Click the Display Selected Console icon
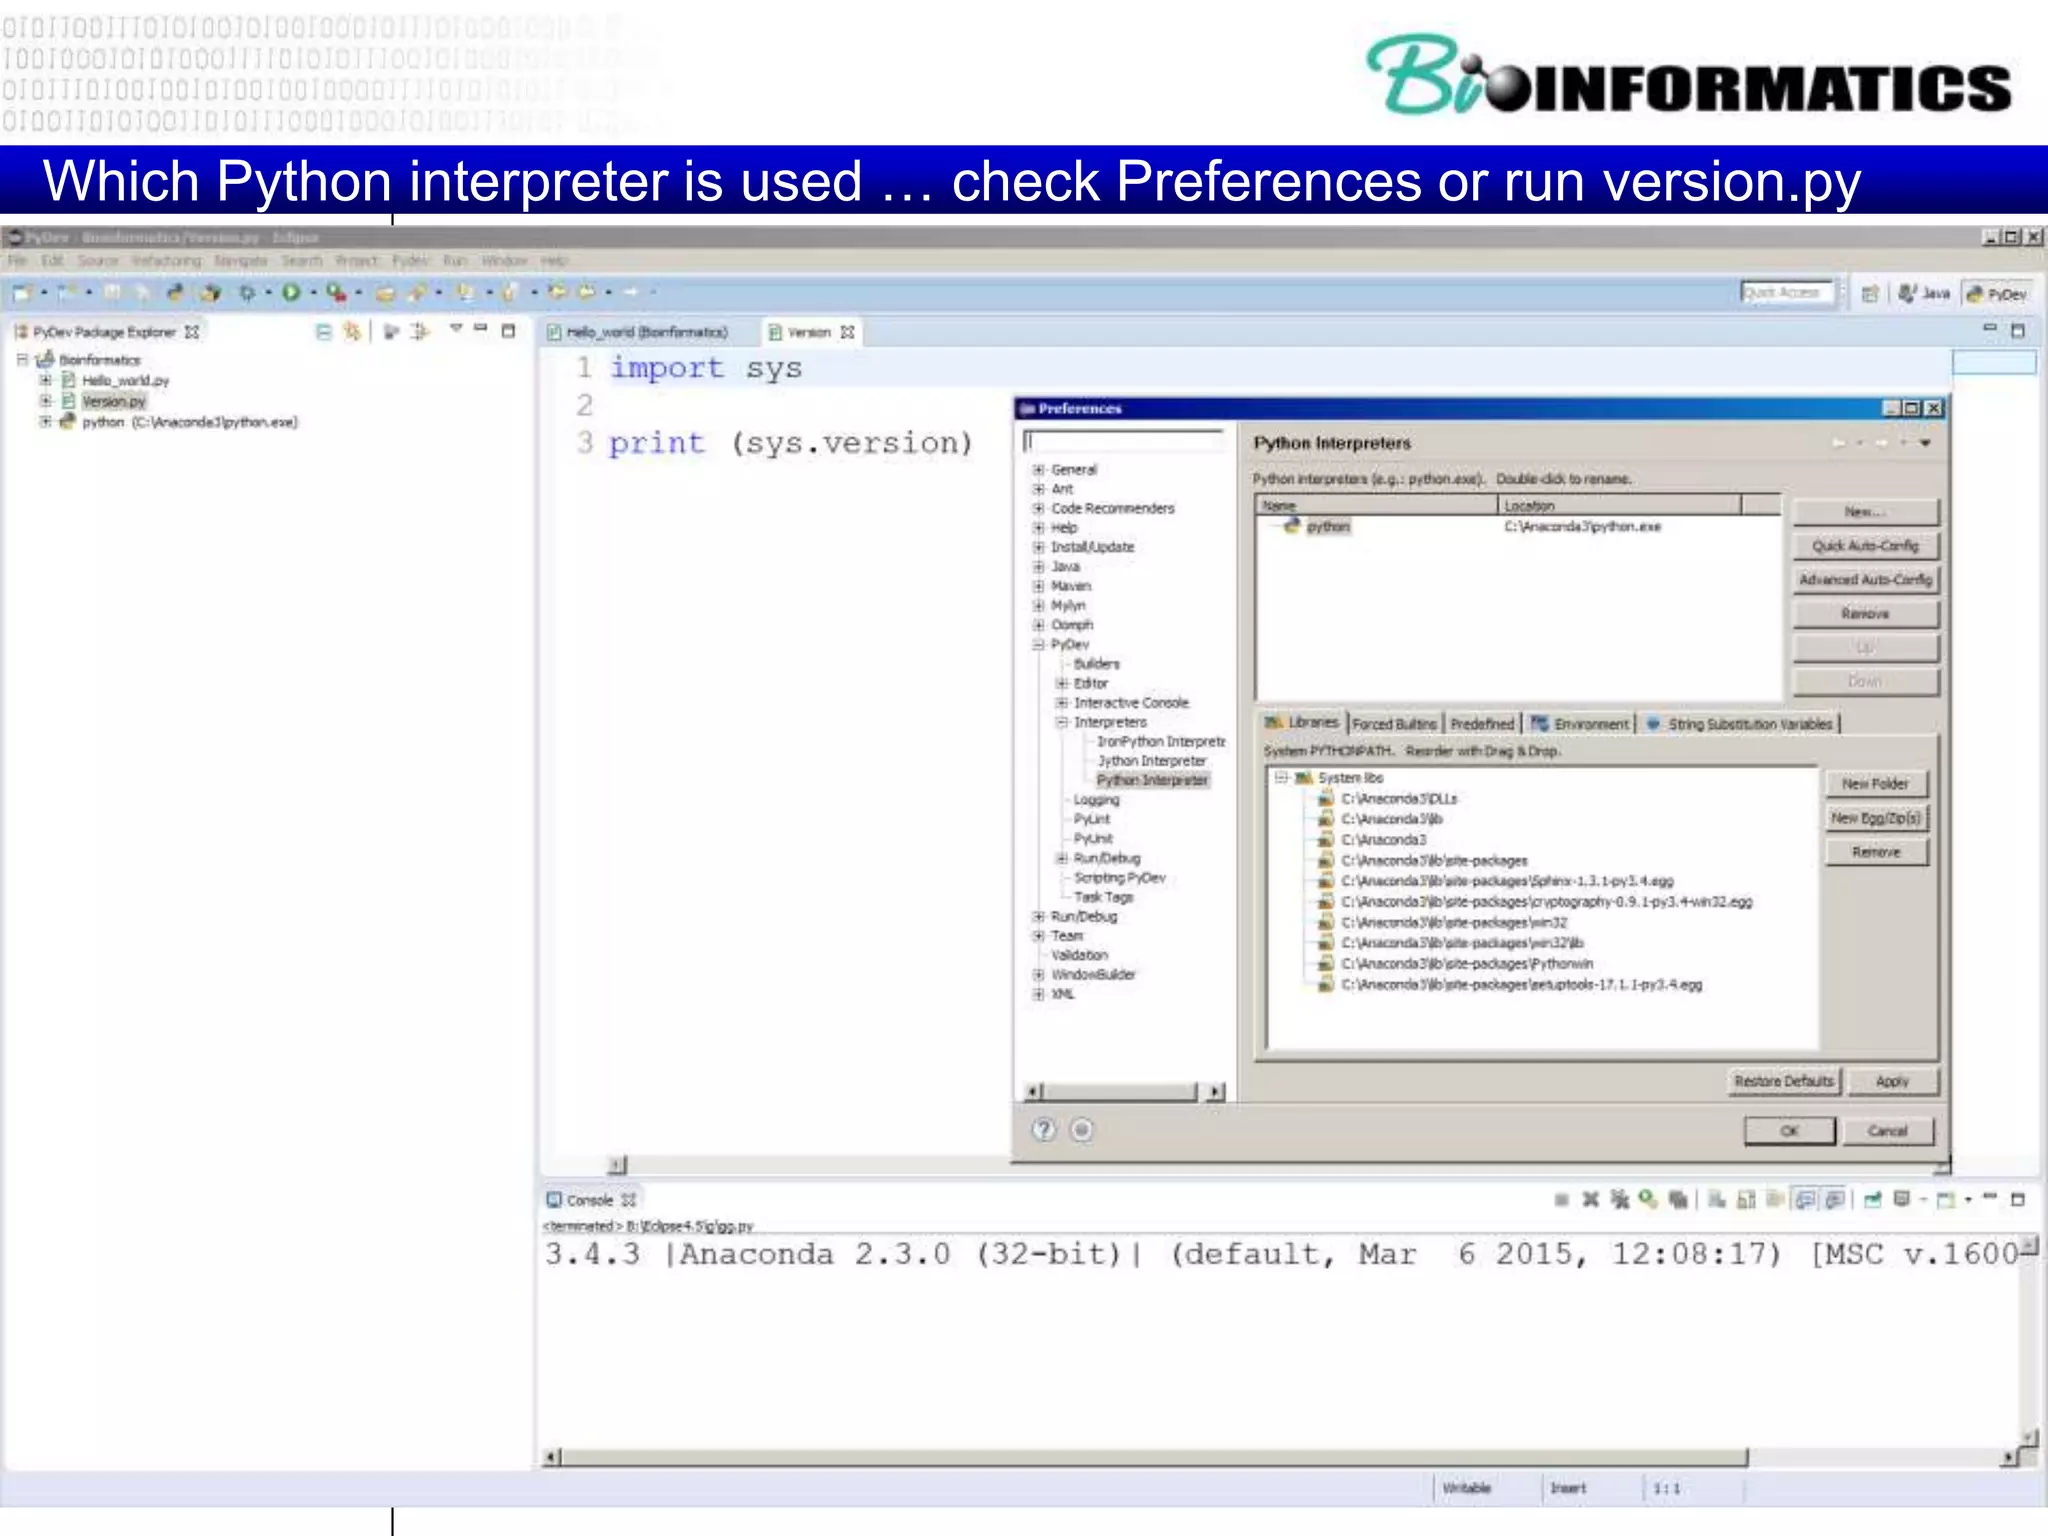This screenshot has width=2048, height=1536. [1902, 1199]
